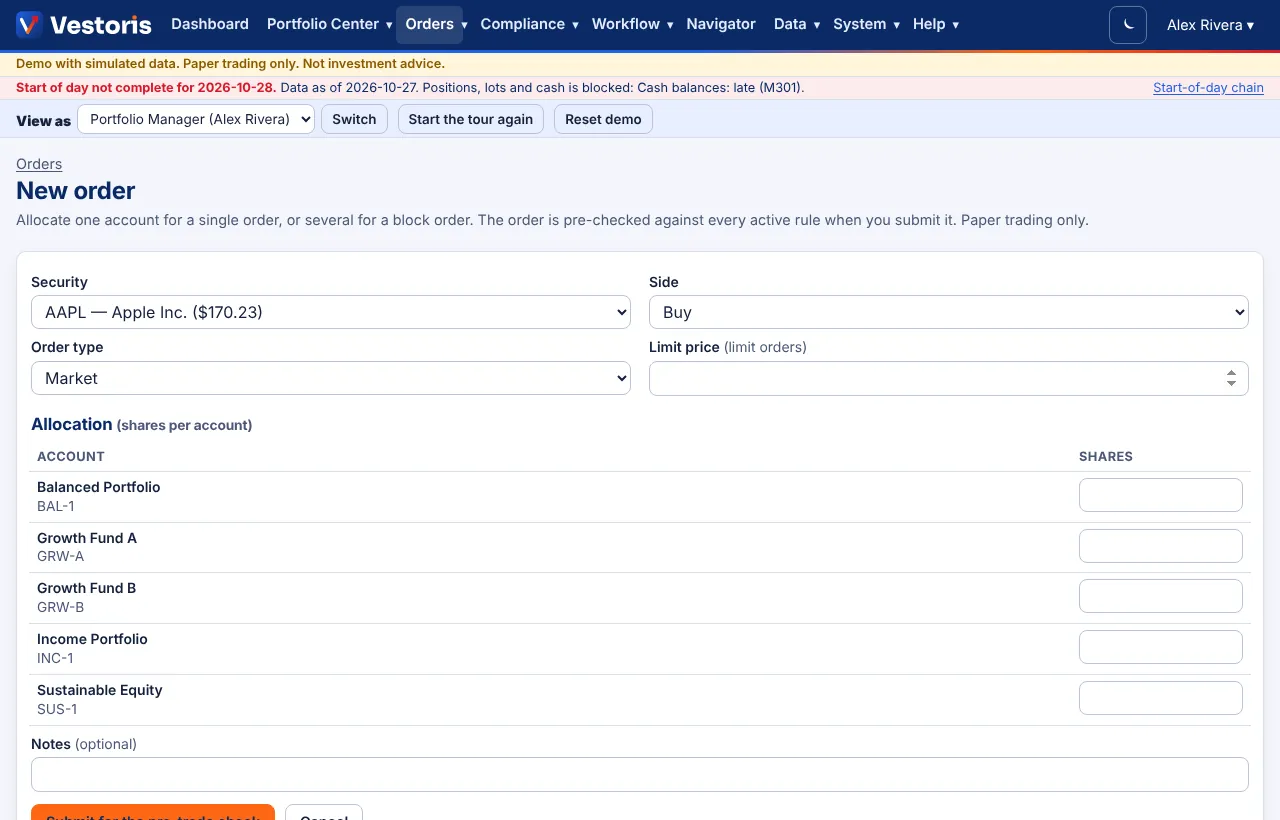
Task: Focus Sustainable Equity shares field
Action: point(1161,698)
